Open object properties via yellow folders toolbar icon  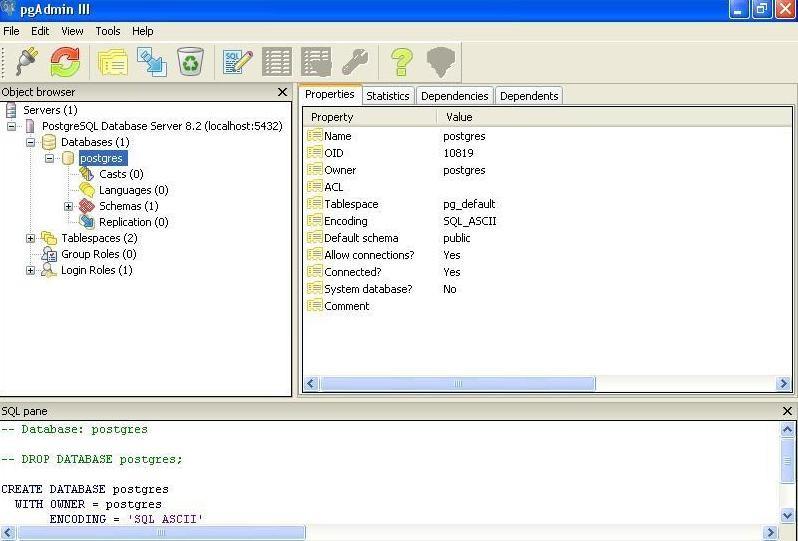[113, 62]
